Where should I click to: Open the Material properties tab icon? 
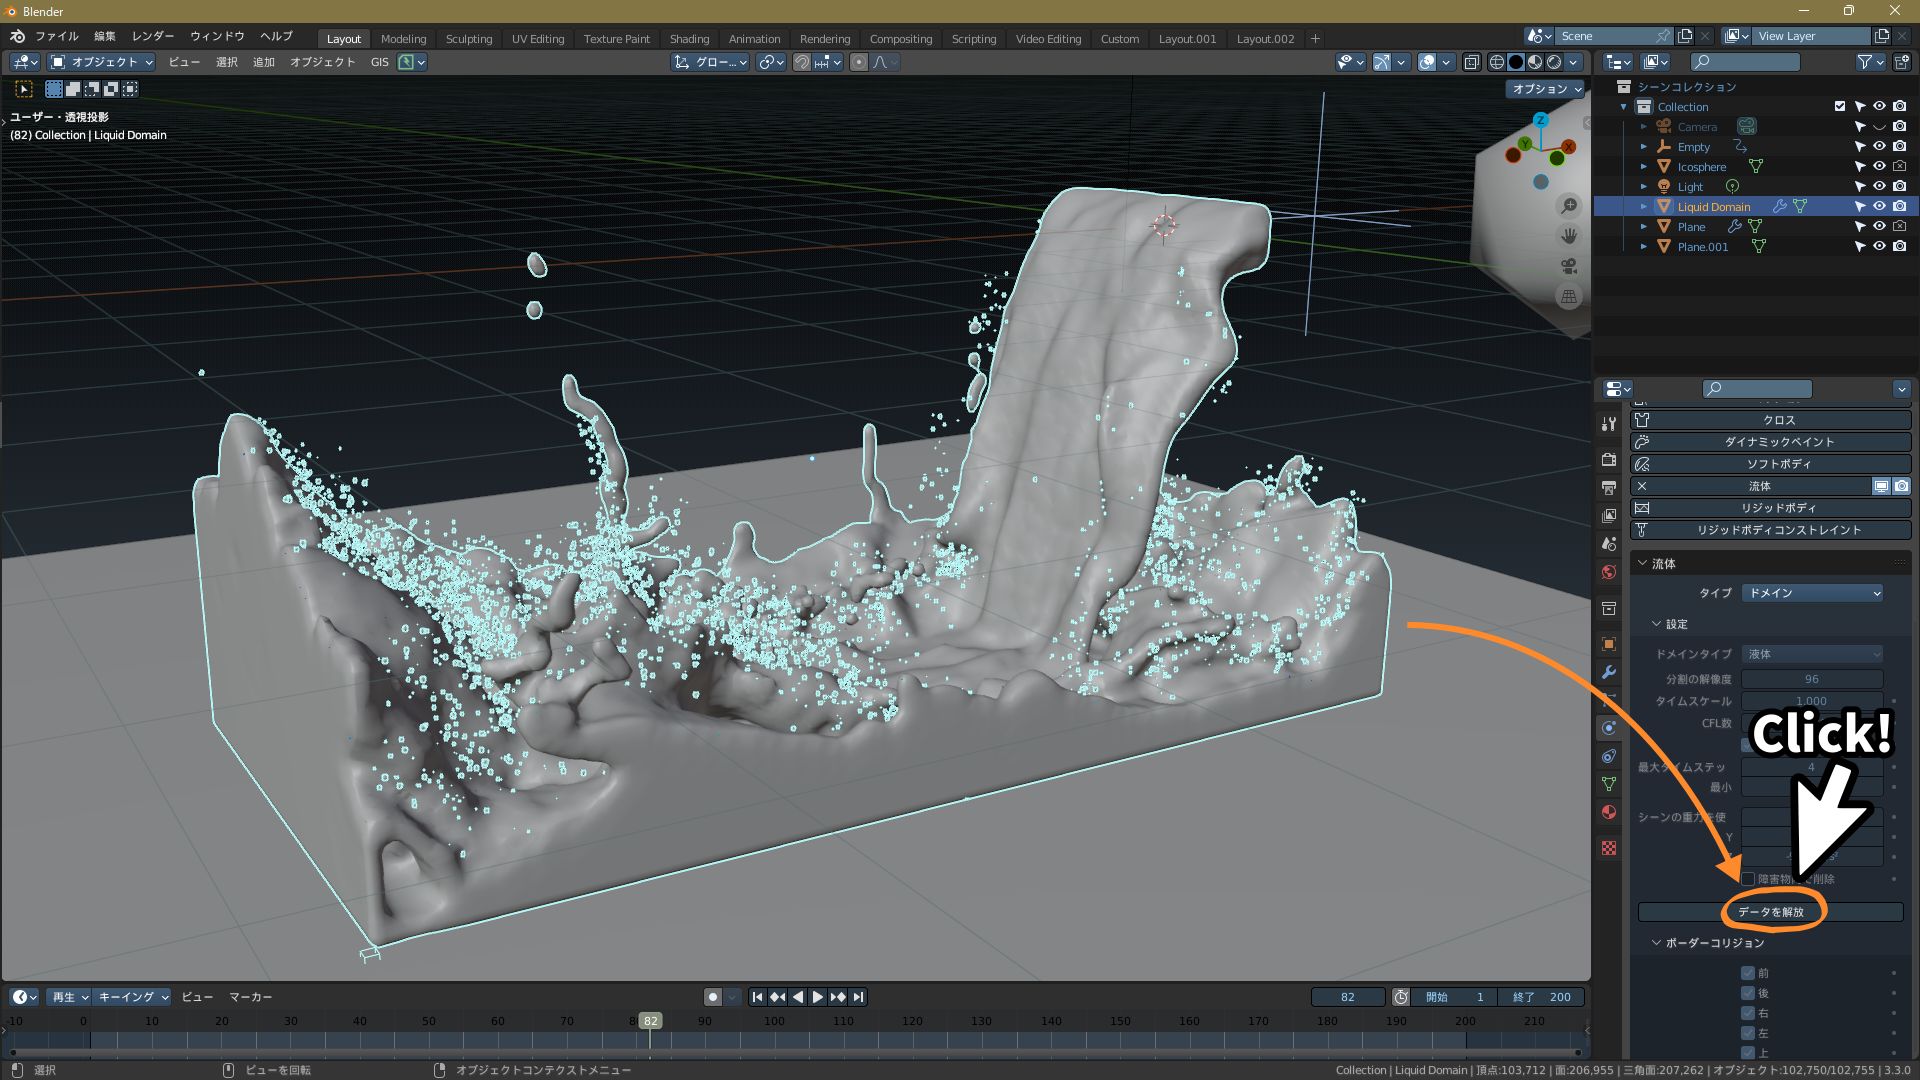pyautogui.click(x=1608, y=812)
